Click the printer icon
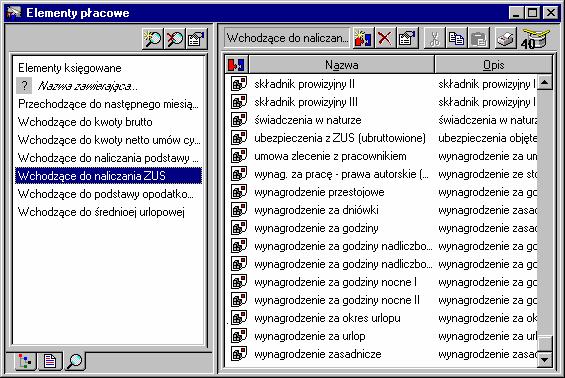This screenshot has height=378, width=565. 505,38
